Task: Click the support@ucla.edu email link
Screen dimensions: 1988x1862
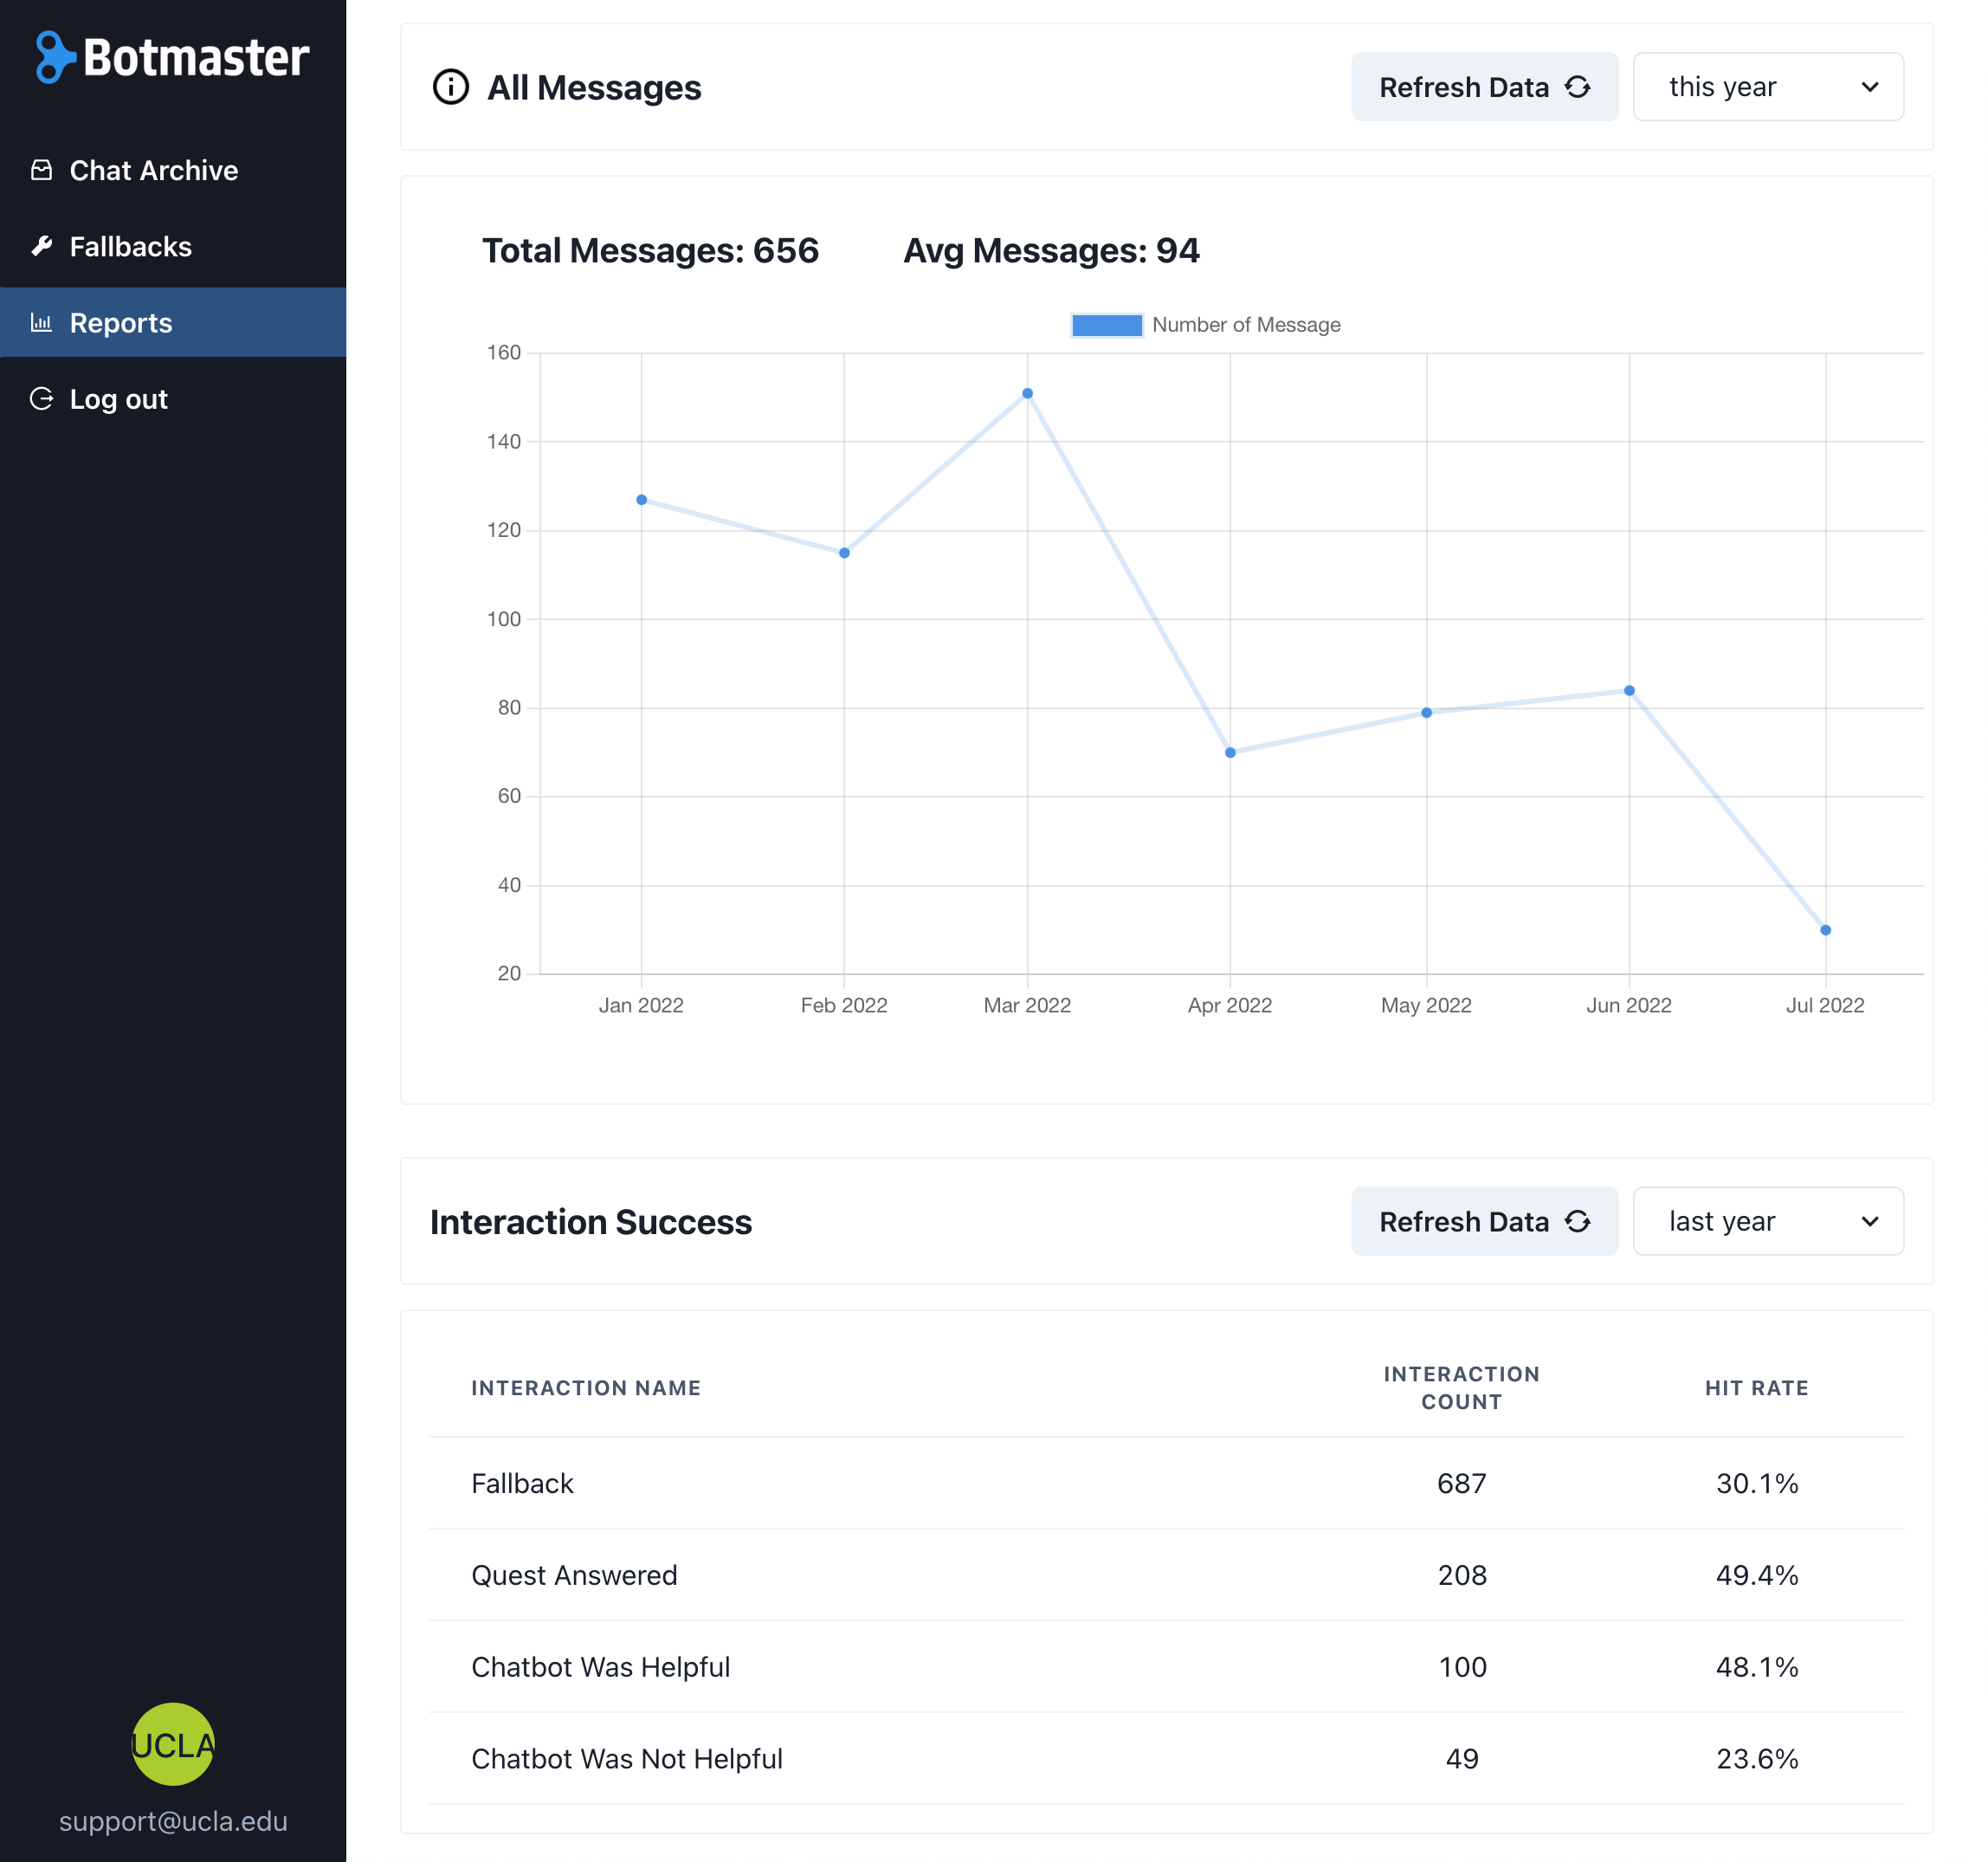Action: click(x=173, y=1821)
